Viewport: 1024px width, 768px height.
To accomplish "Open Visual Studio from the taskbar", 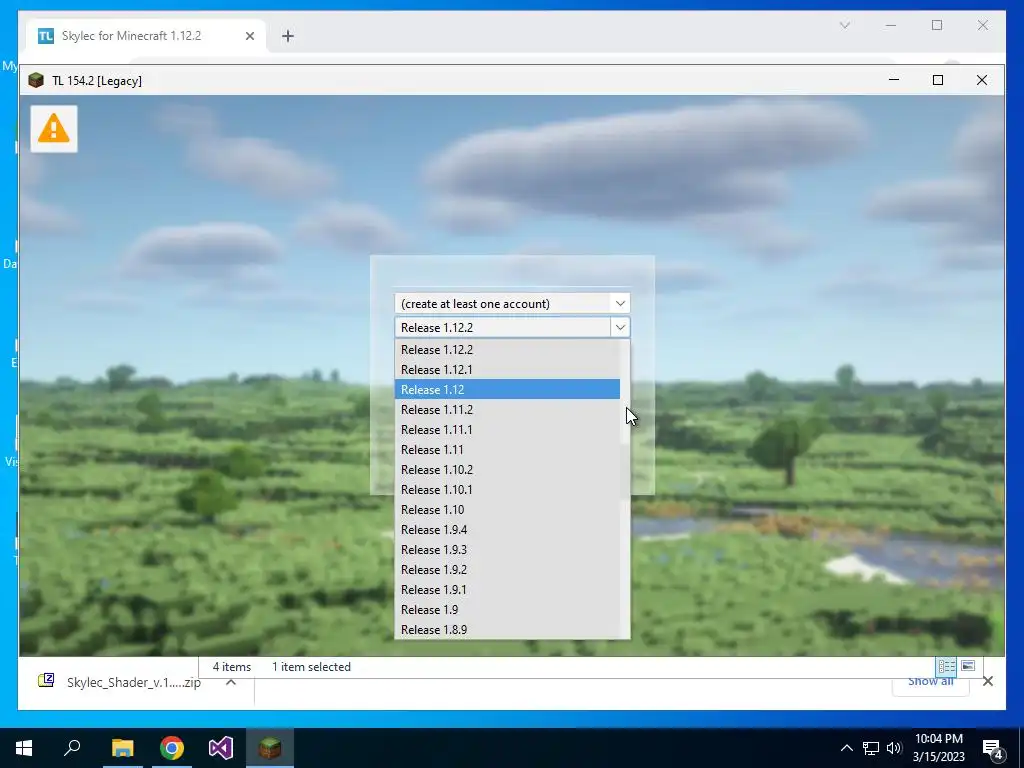I will [221, 748].
